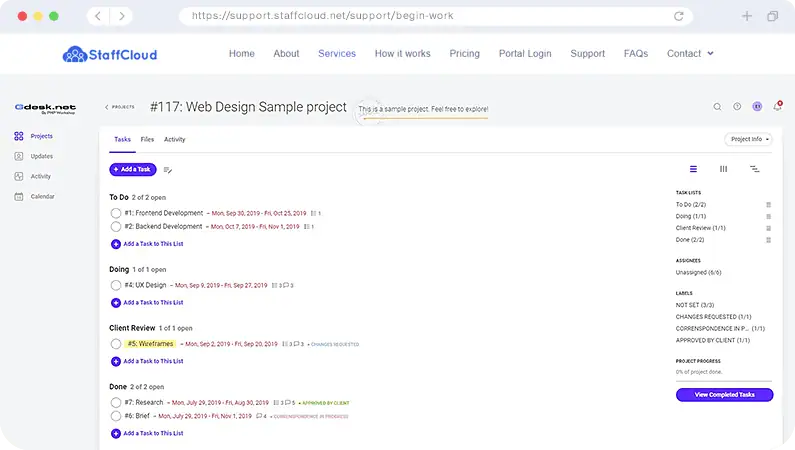Click the project progress bar

[x=724, y=381]
